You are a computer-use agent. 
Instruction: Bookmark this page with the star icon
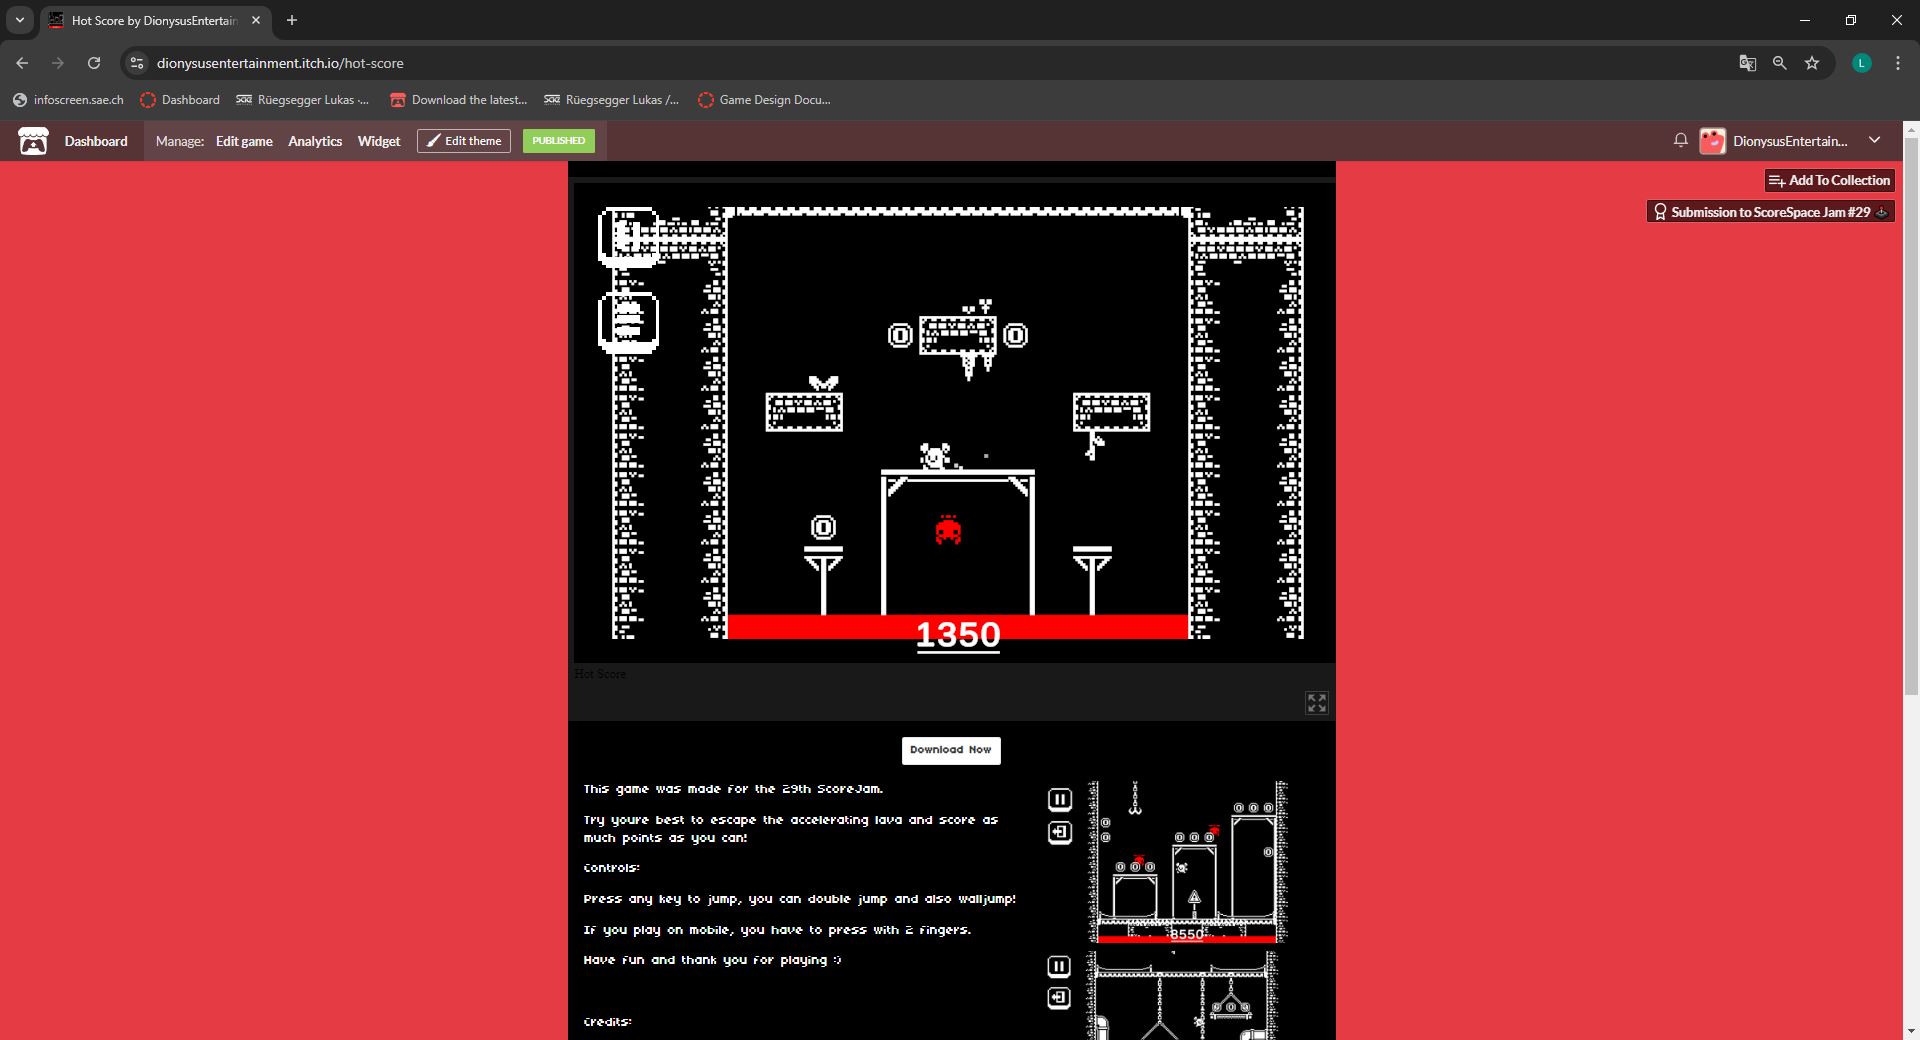pos(1811,63)
